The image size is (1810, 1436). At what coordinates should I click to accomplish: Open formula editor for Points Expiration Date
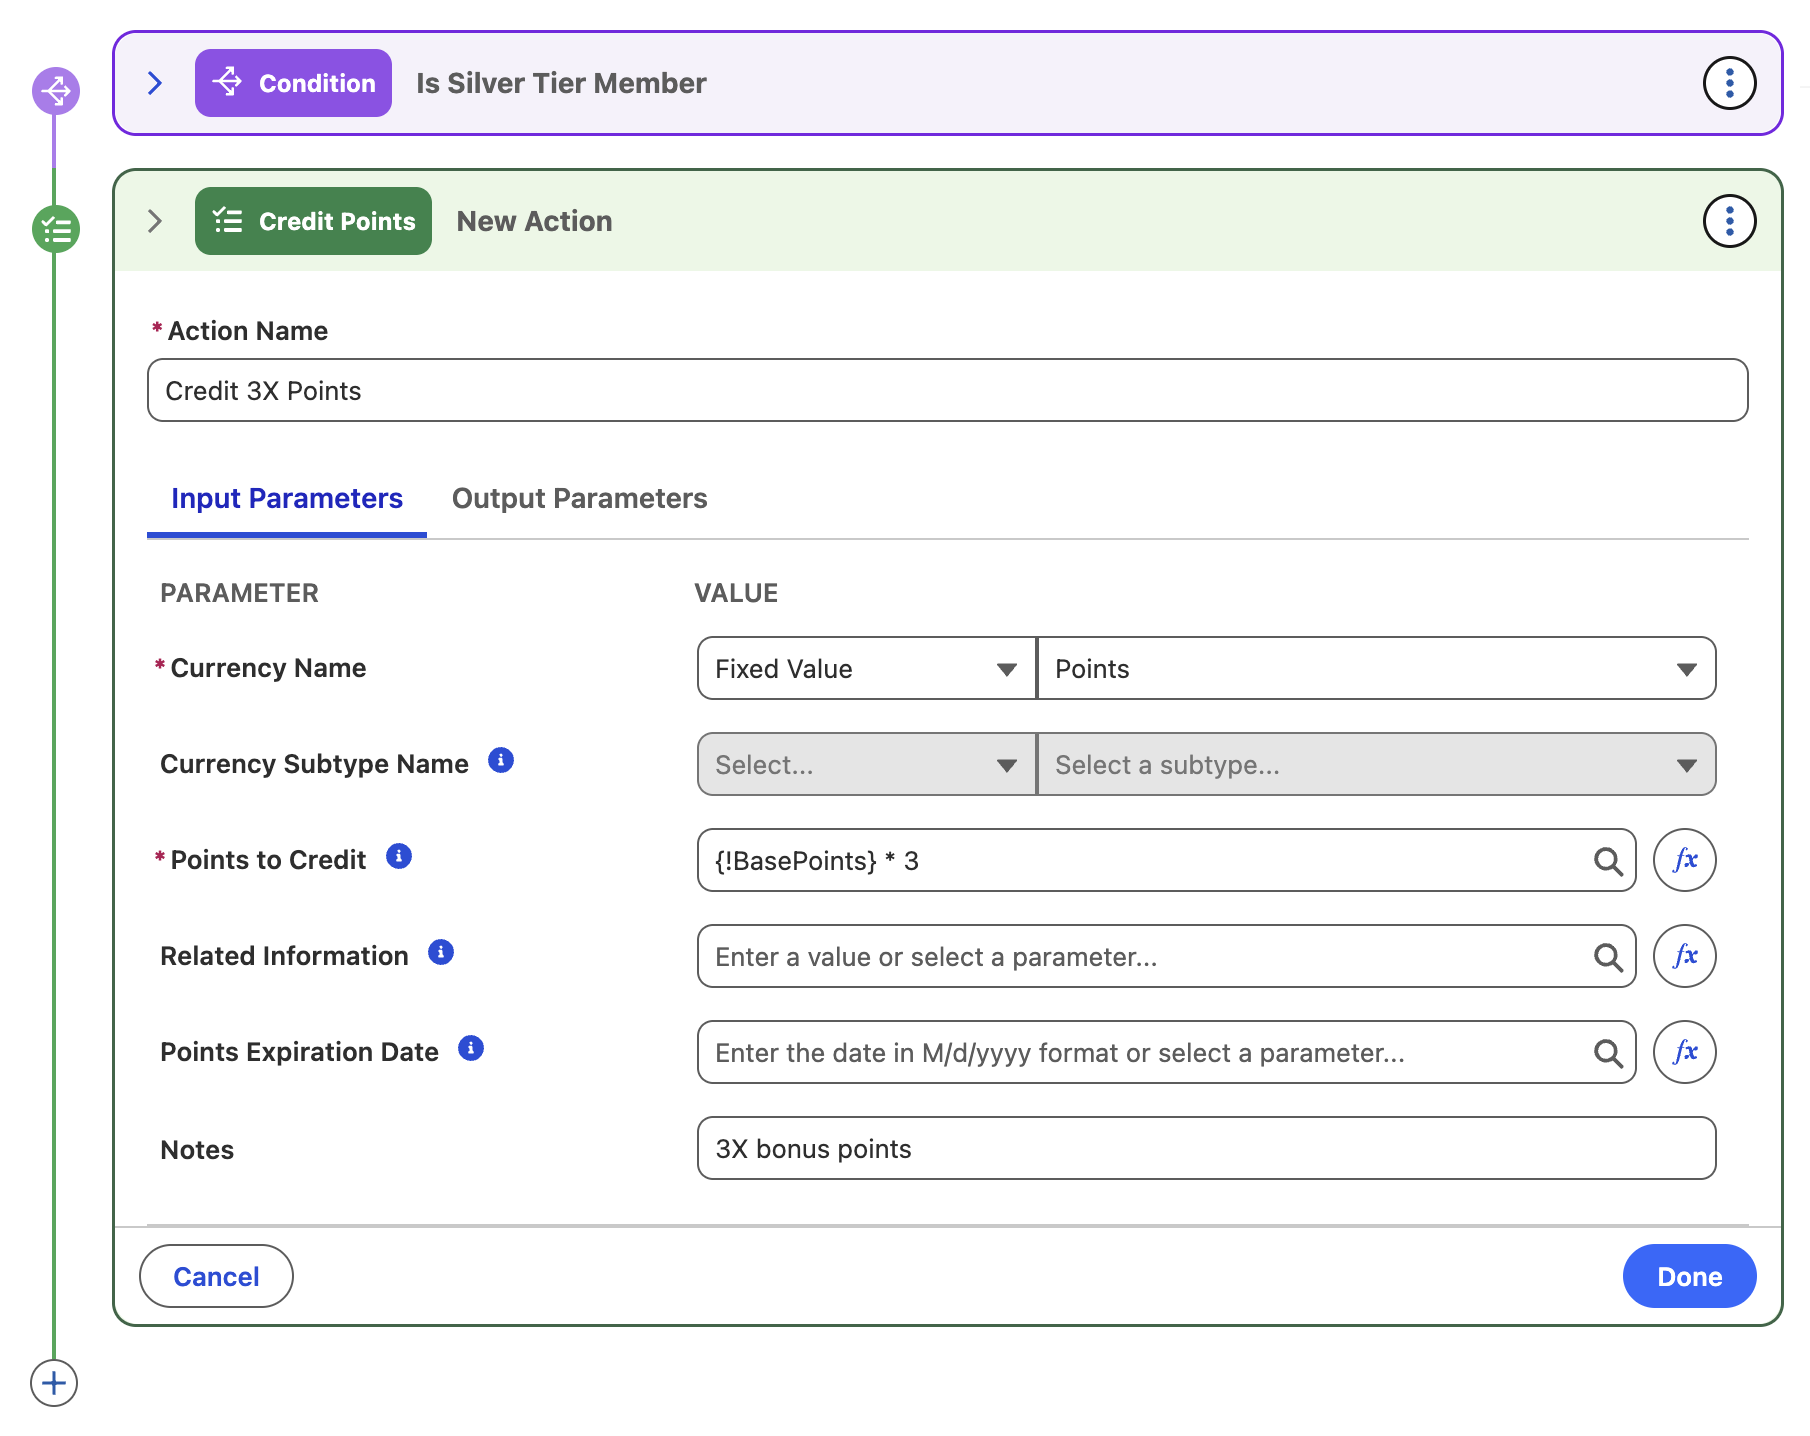click(x=1685, y=1052)
